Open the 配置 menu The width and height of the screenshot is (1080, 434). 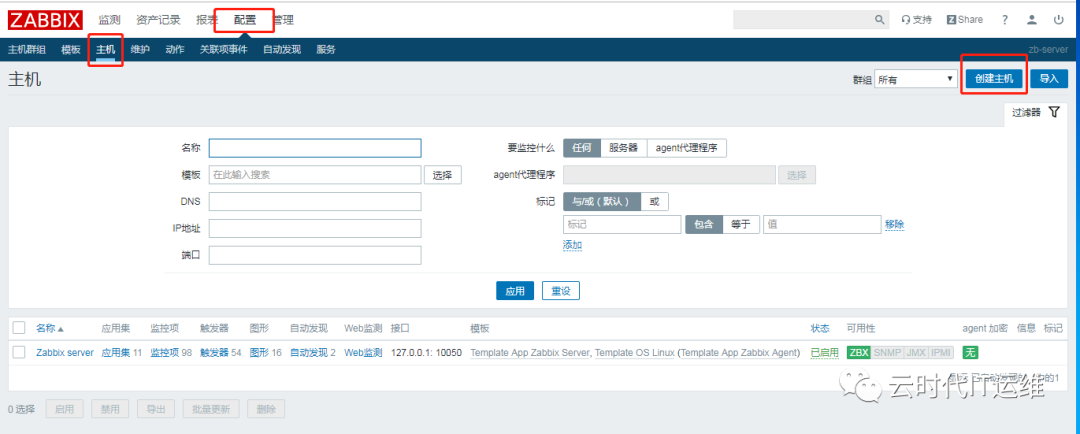point(245,20)
